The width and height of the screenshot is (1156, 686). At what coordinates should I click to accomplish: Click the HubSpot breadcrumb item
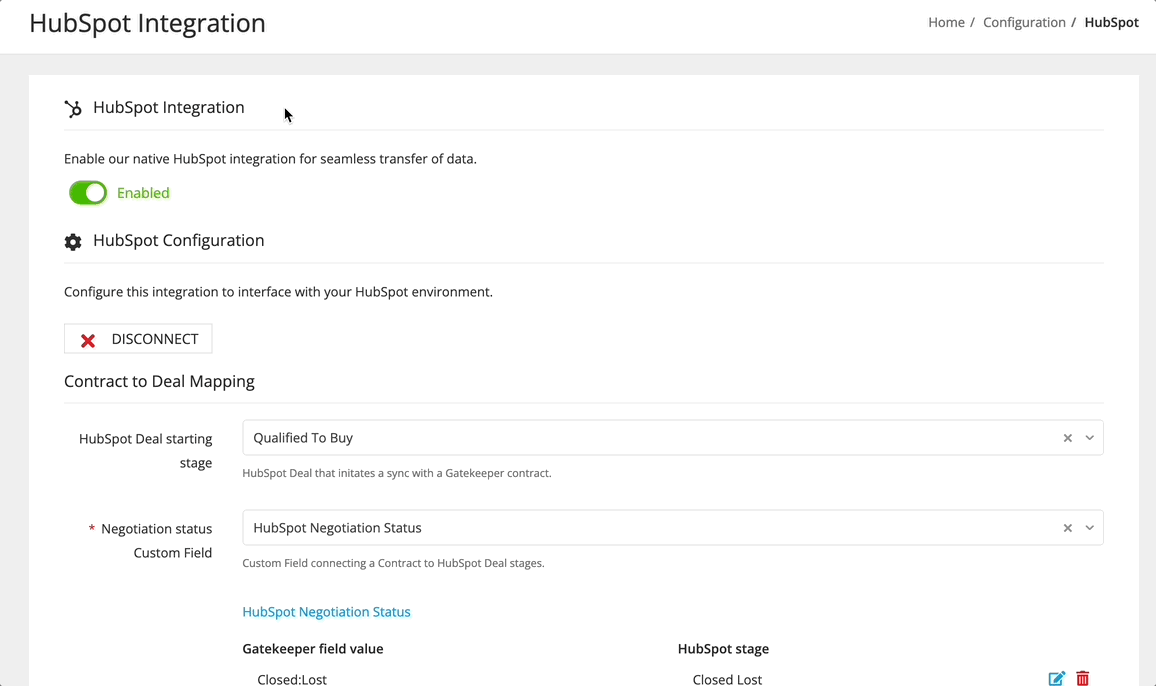[x=1111, y=21]
